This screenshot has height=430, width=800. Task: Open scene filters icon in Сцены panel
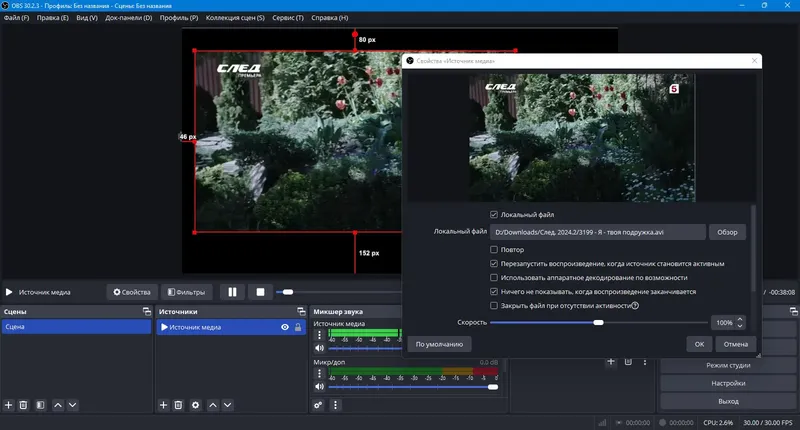click(40, 405)
